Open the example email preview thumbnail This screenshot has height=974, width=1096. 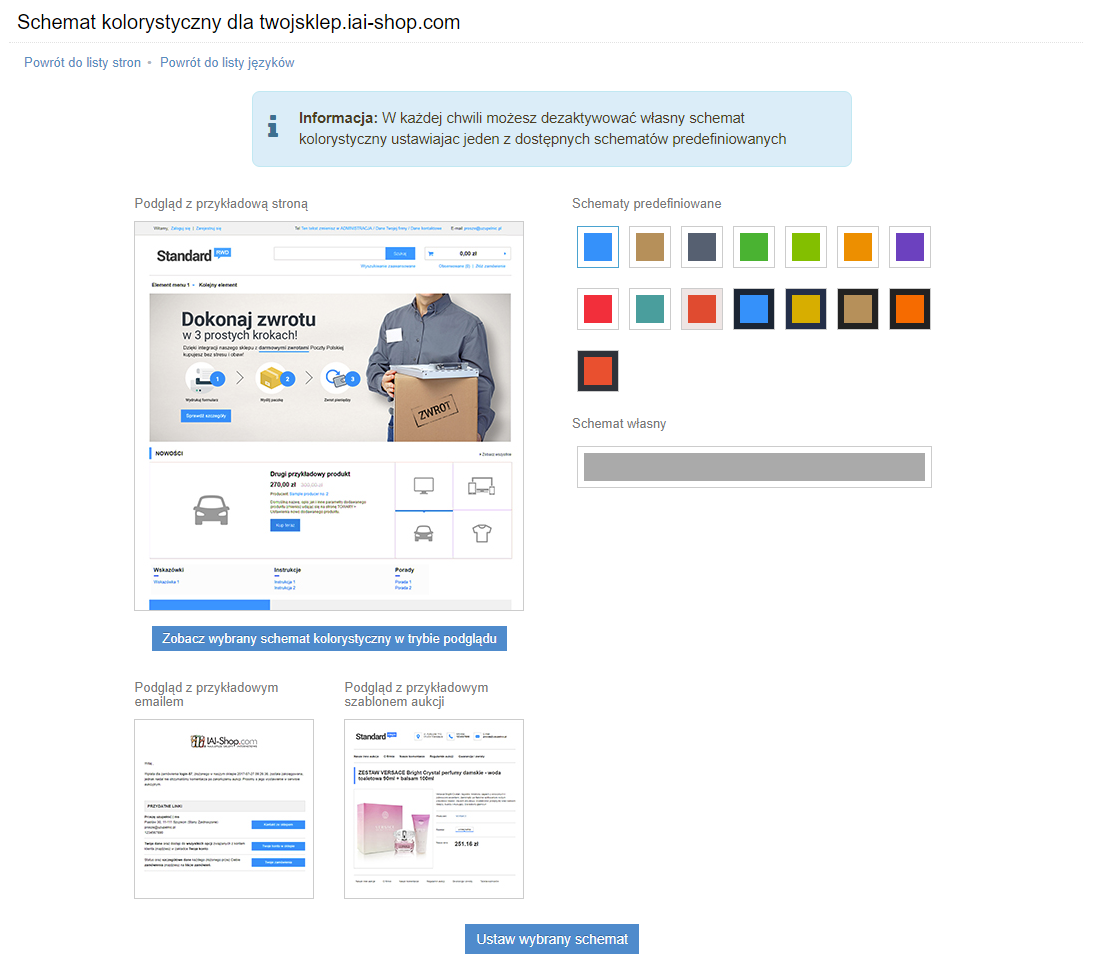point(224,809)
